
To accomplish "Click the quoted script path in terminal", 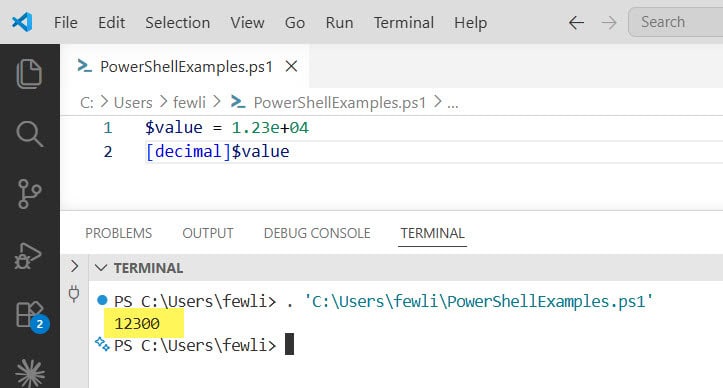I will [x=479, y=301].
